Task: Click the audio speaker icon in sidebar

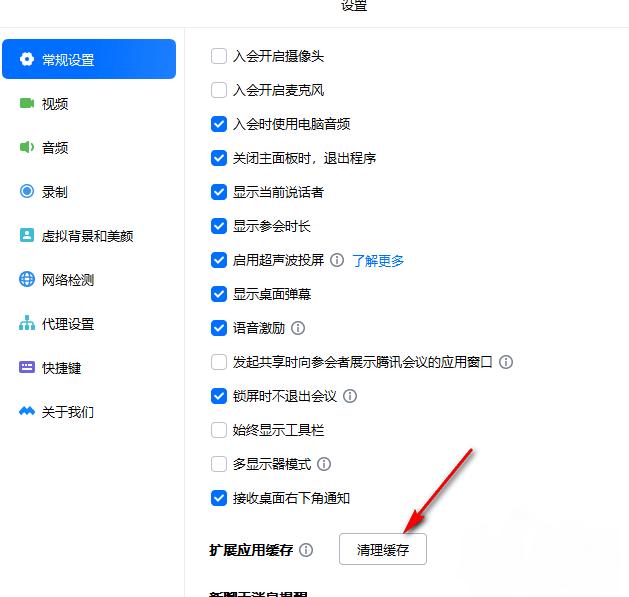Action: pos(27,148)
